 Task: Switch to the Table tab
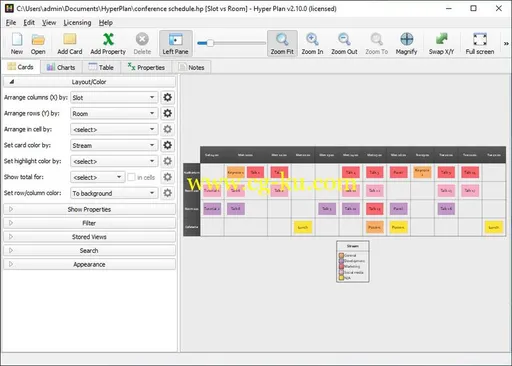click(x=101, y=67)
